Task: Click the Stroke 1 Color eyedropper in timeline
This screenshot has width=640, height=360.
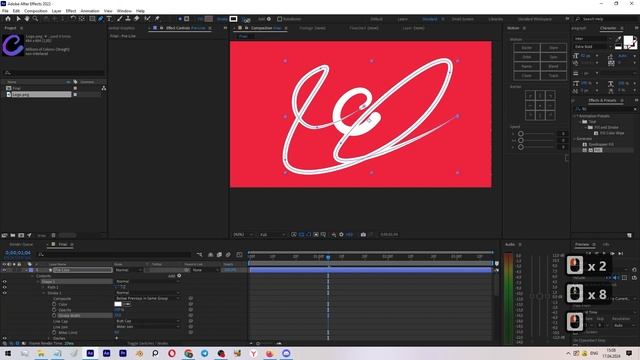Action: pyautogui.click(x=127, y=304)
